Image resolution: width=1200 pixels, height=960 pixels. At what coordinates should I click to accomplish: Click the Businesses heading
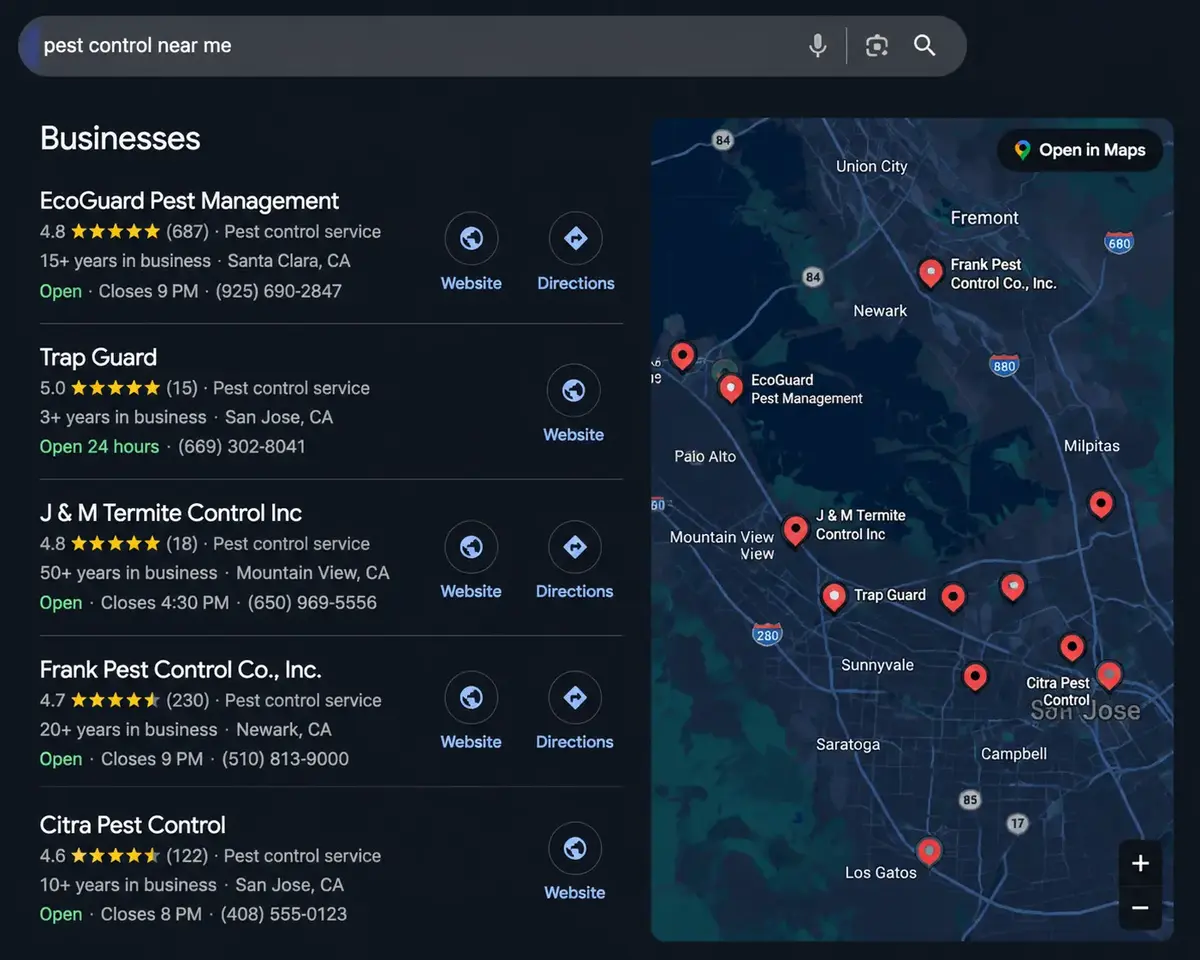coord(120,138)
